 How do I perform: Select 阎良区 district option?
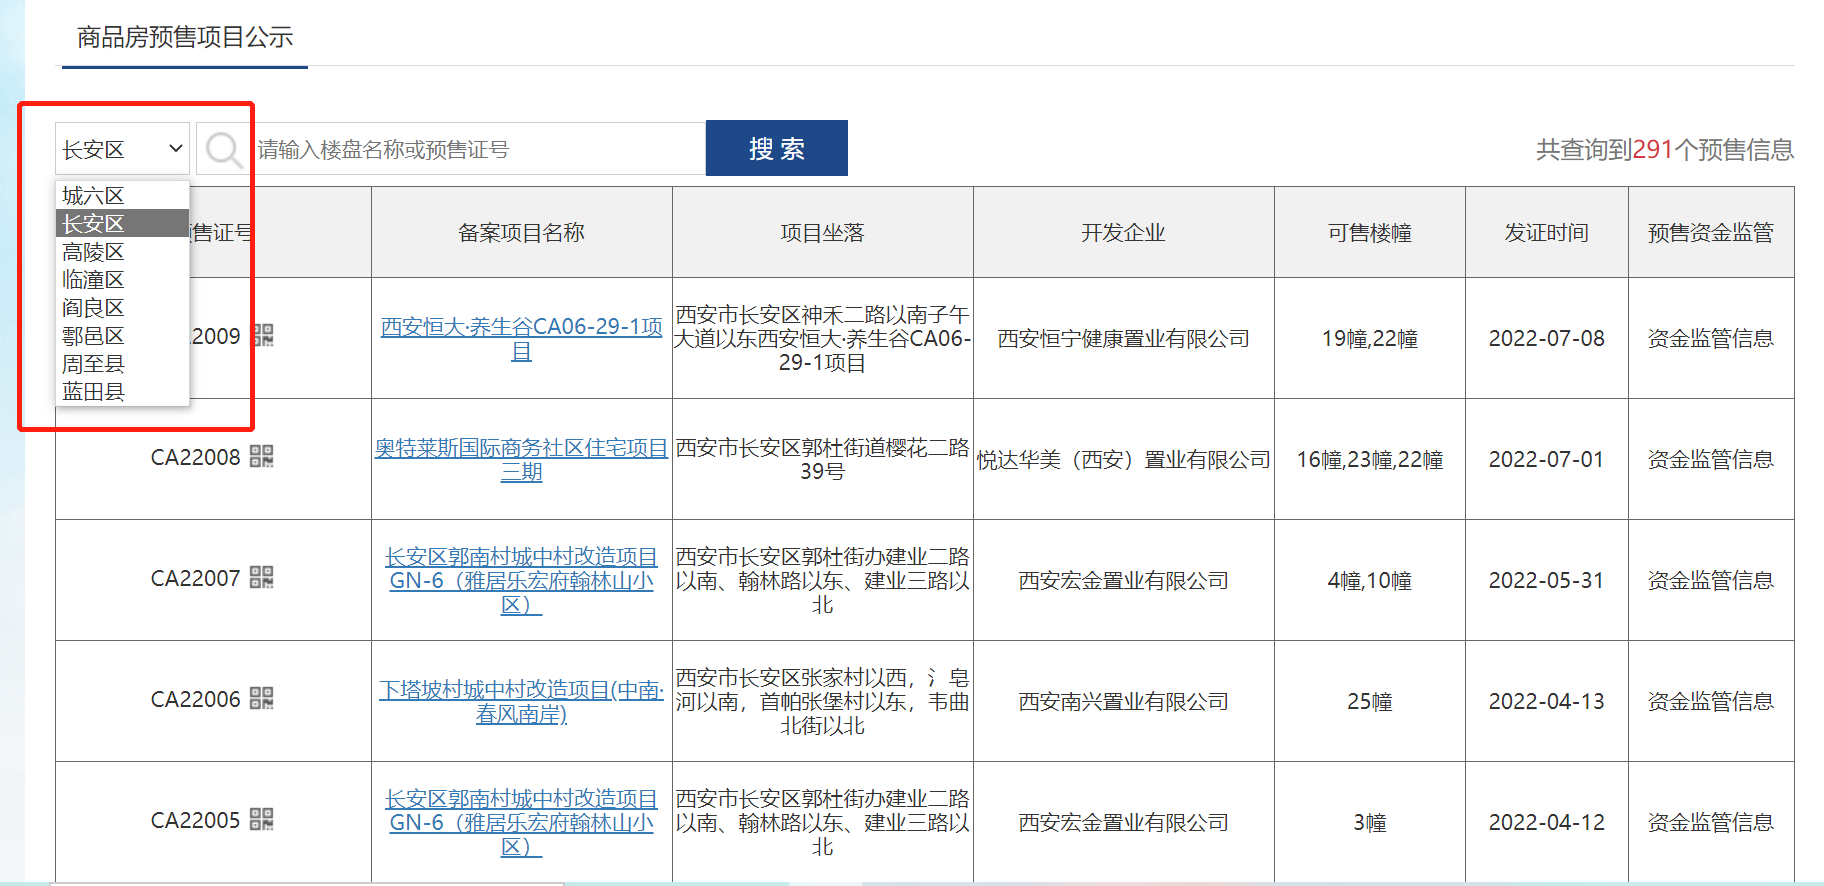[94, 308]
